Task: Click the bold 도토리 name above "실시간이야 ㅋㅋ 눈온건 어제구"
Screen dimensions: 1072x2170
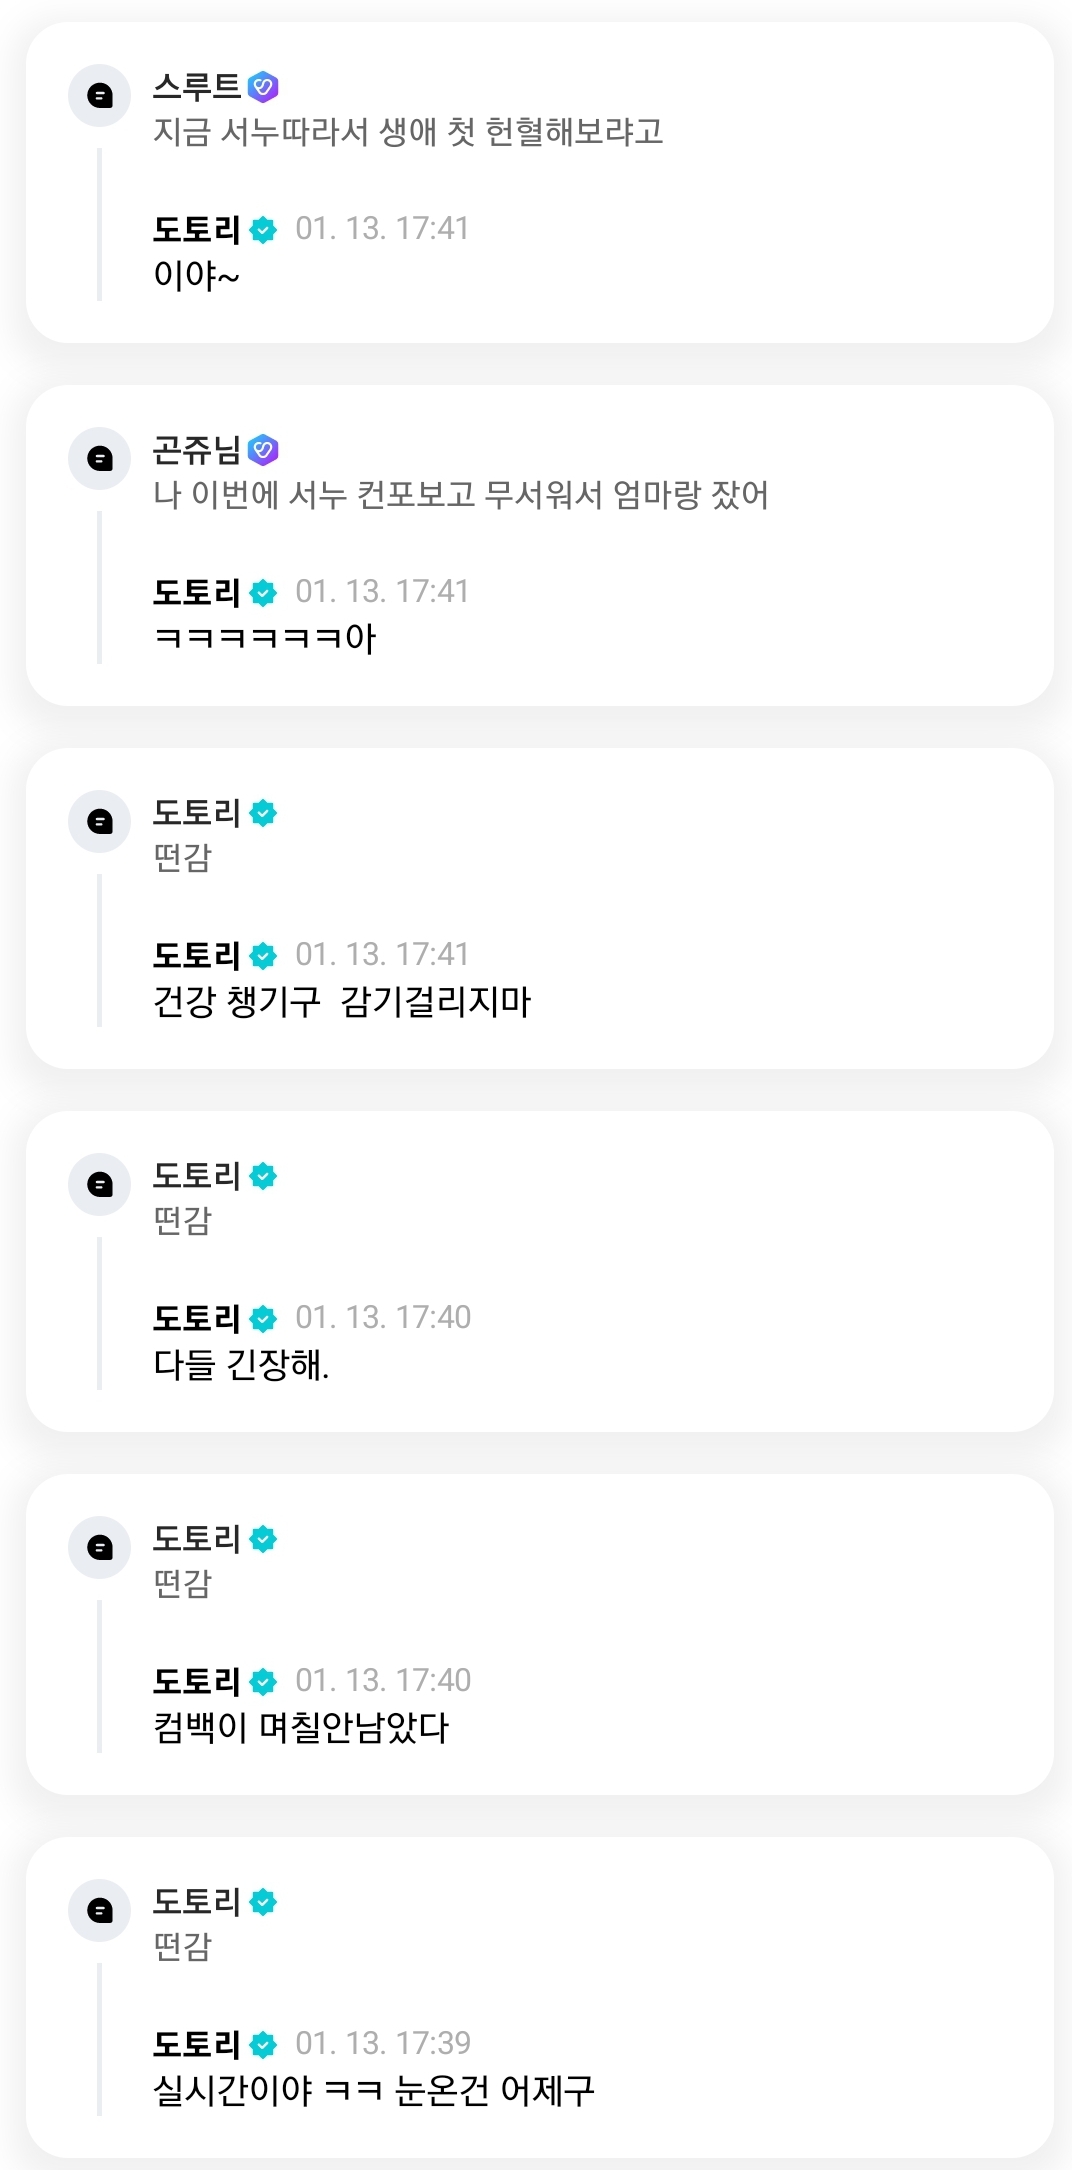Action: click(197, 2044)
